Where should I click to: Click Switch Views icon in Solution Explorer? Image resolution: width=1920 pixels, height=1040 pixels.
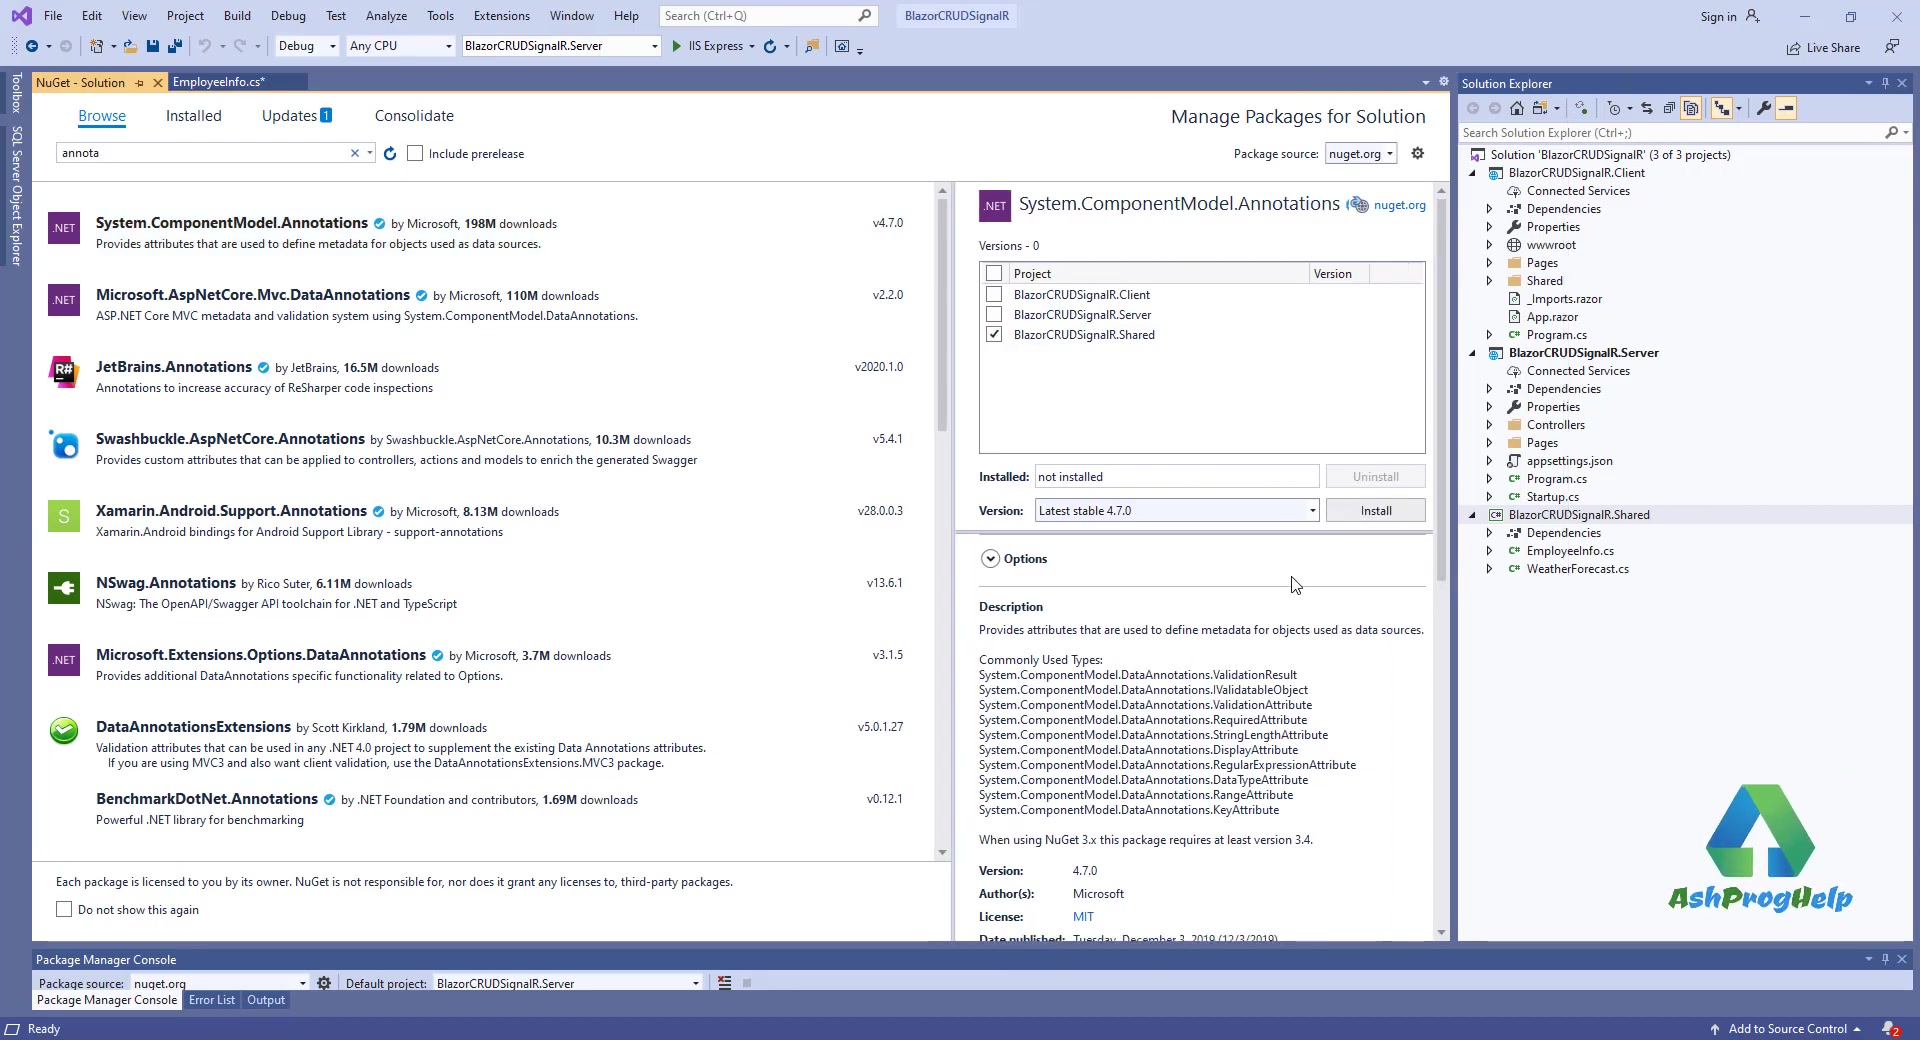(1540, 108)
